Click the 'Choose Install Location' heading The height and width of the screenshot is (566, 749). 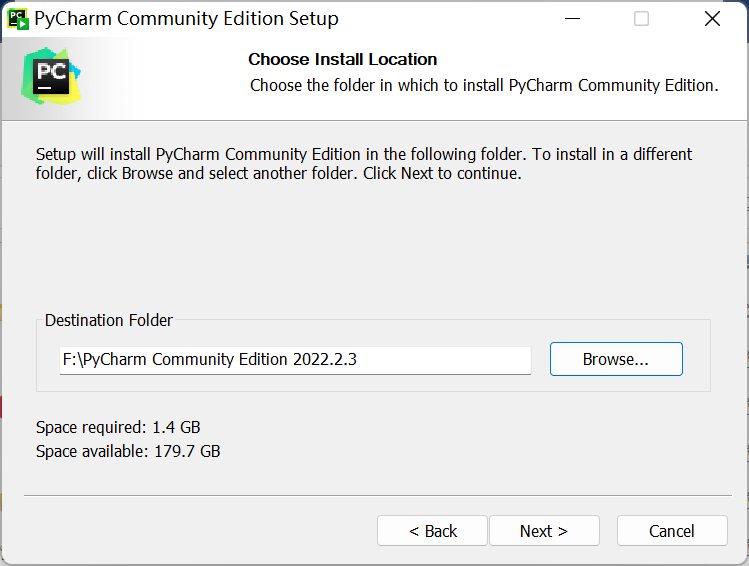(342, 59)
